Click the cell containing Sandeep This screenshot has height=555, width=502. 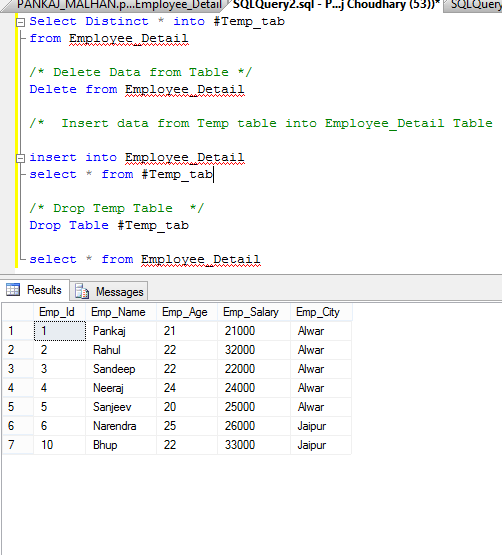(121, 369)
